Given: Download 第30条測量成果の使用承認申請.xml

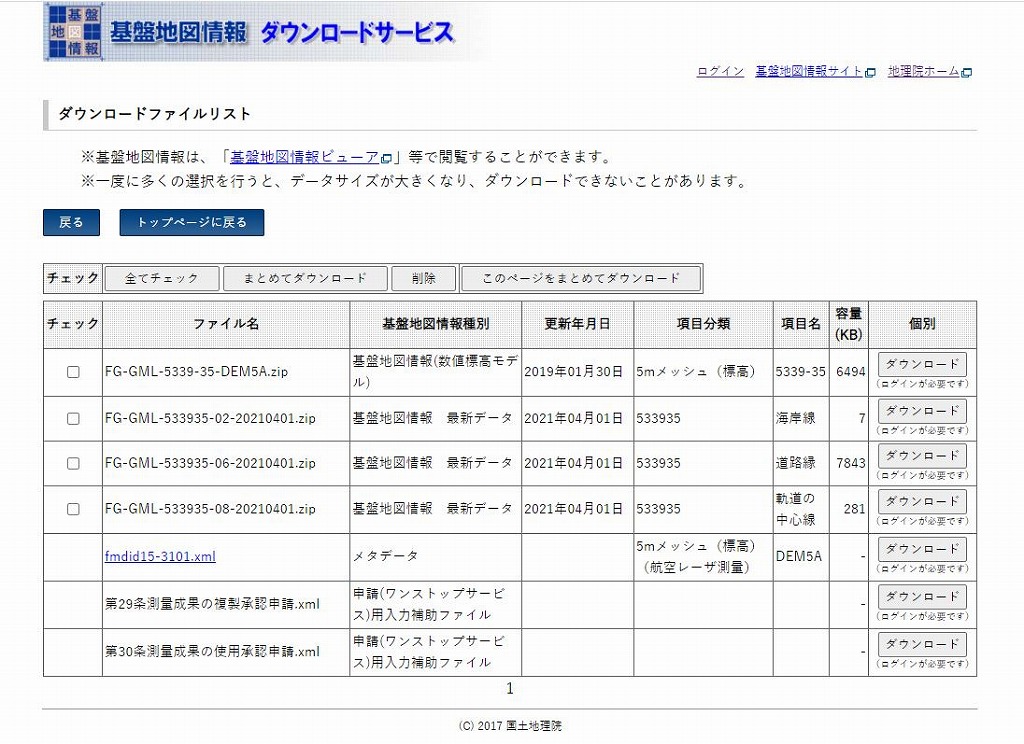Looking at the screenshot, I should tap(922, 644).
